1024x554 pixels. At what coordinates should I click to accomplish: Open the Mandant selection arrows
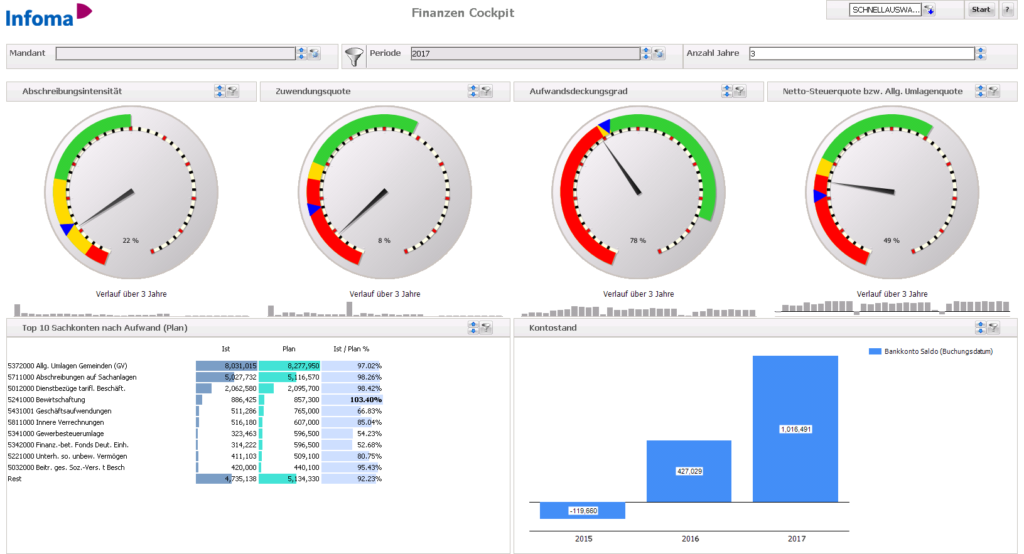[301, 54]
